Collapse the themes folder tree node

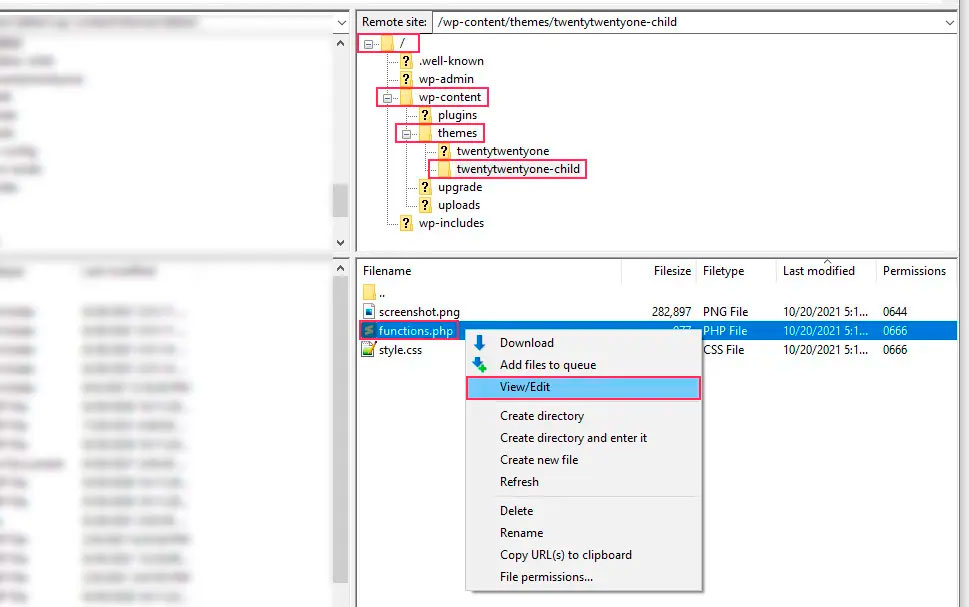406,134
